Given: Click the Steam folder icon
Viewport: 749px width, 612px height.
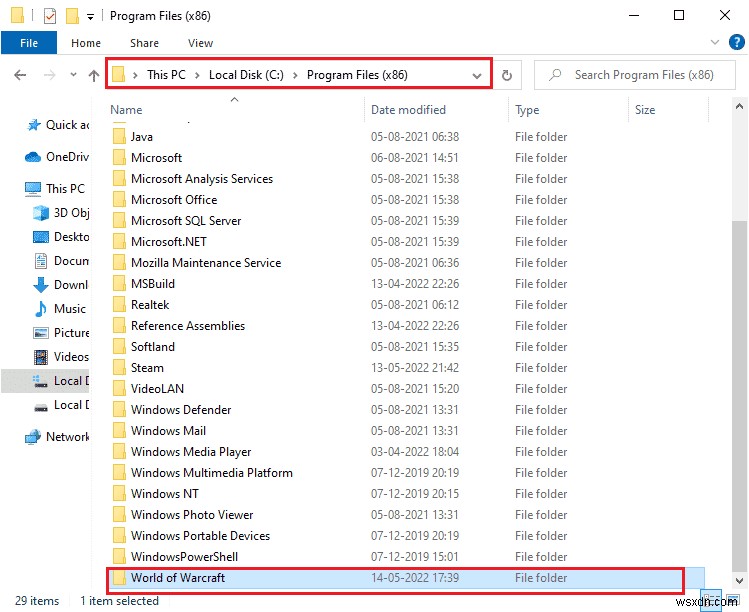Looking at the screenshot, I should click(x=119, y=368).
